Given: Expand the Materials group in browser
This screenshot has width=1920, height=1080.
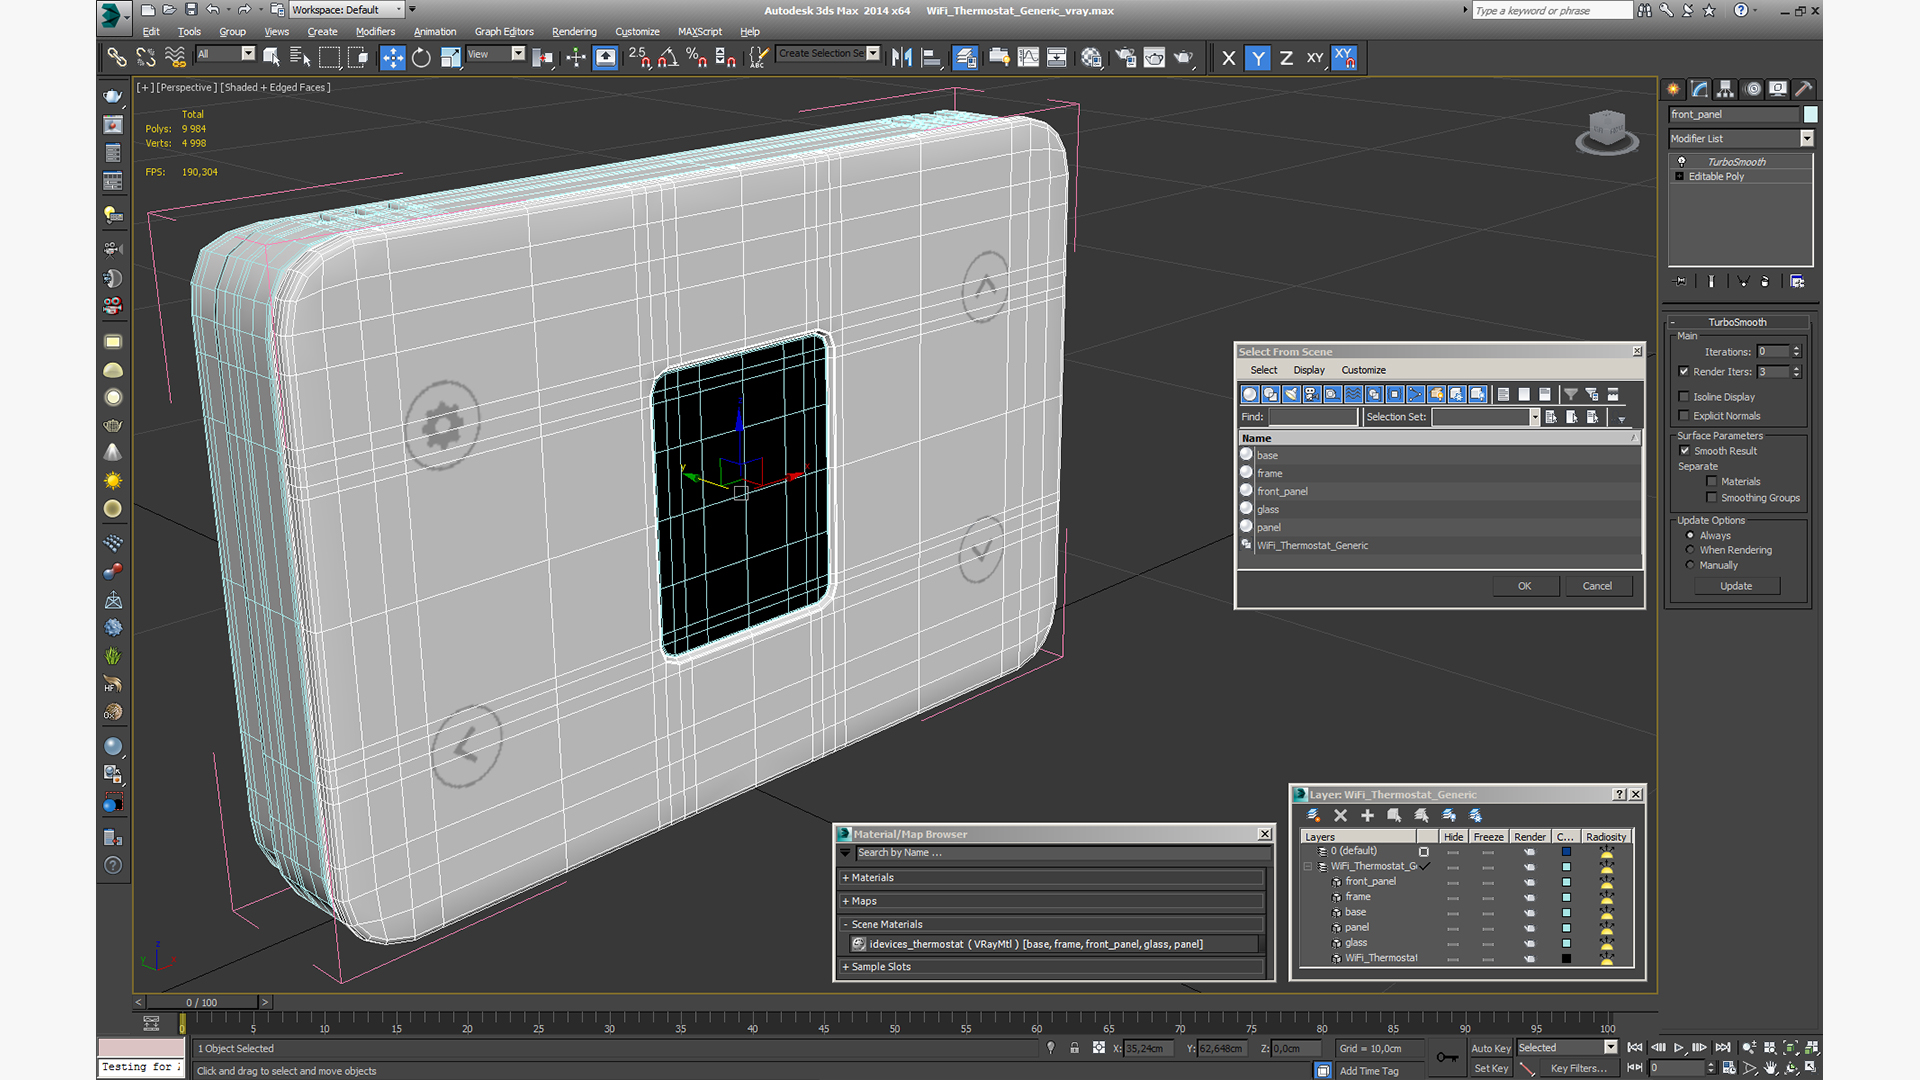Looking at the screenshot, I should tap(846, 878).
